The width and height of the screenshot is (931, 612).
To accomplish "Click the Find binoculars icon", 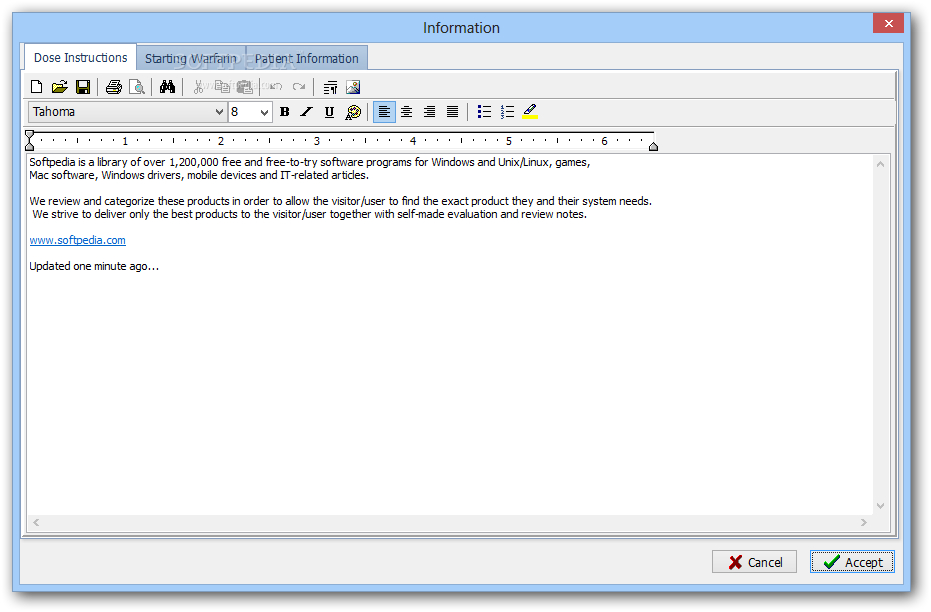I will pyautogui.click(x=167, y=87).
